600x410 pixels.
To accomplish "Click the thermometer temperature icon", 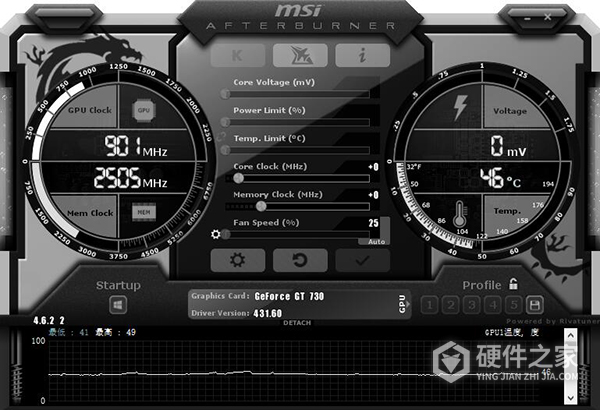I will (459, 214).
